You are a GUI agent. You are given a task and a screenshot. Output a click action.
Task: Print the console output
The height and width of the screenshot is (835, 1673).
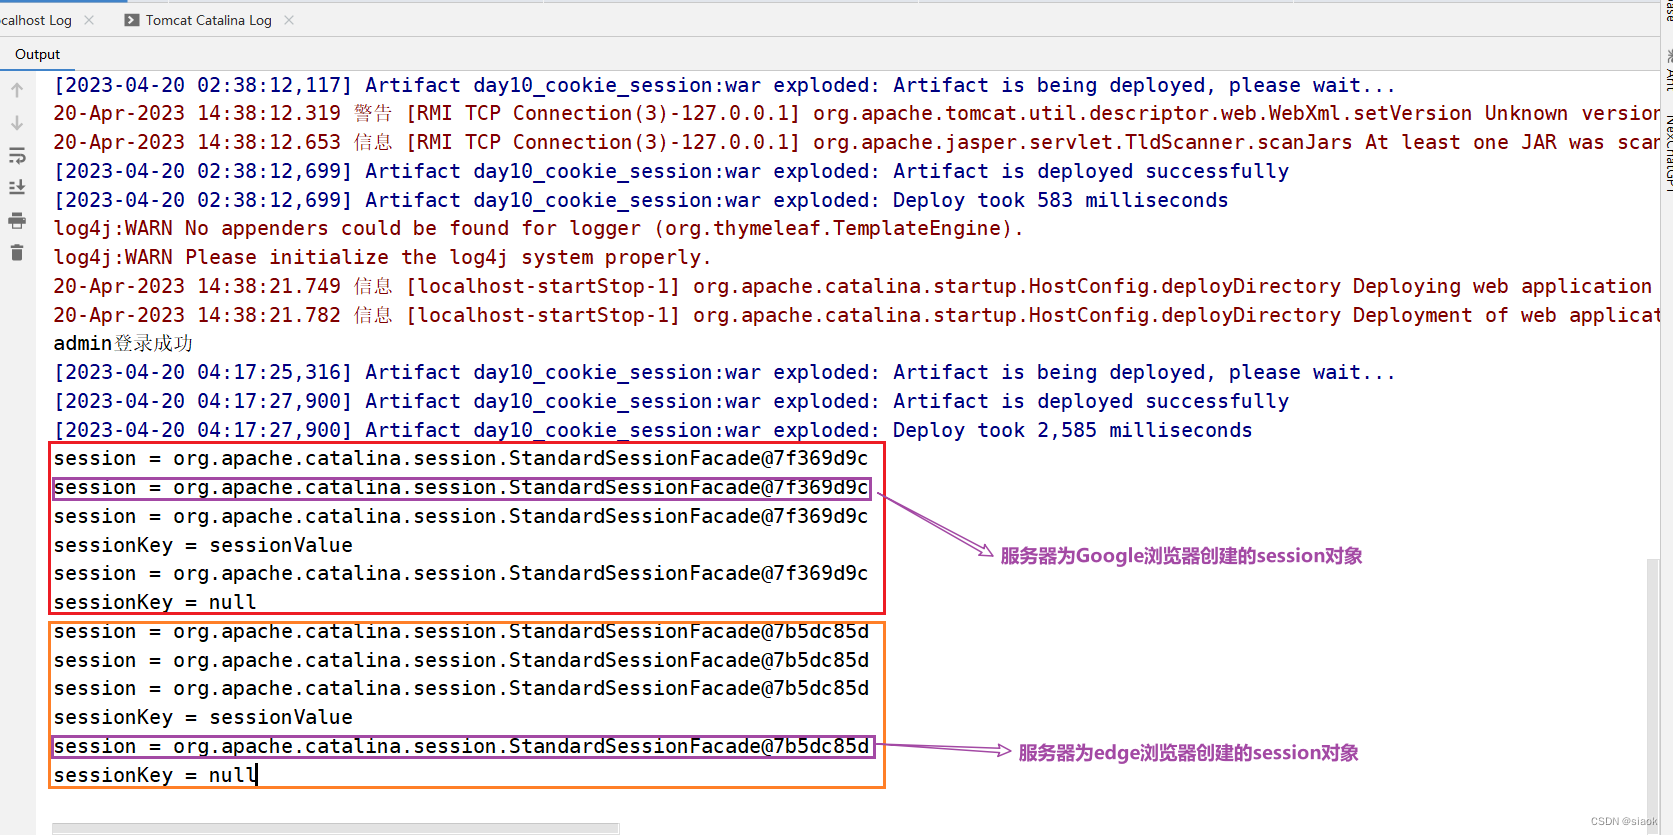(x=17, y=221)
